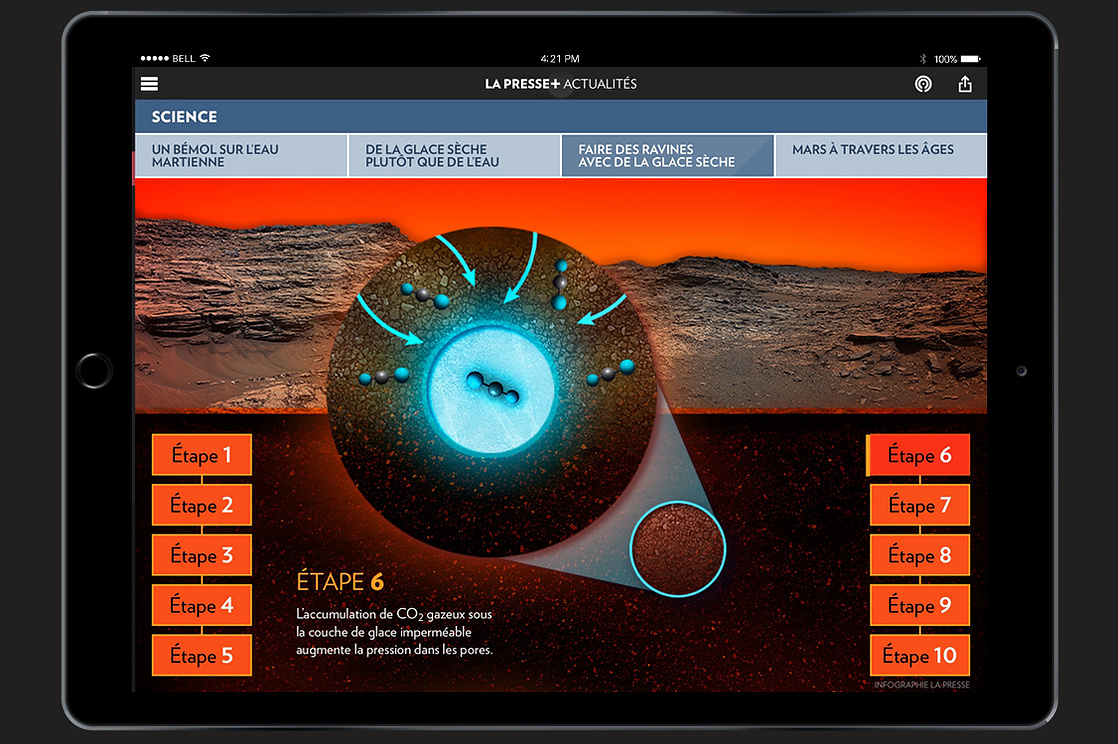Tap the Bluetooth status icon
The width and height of the screenshot is (1118, 744).
pos(923,58)
